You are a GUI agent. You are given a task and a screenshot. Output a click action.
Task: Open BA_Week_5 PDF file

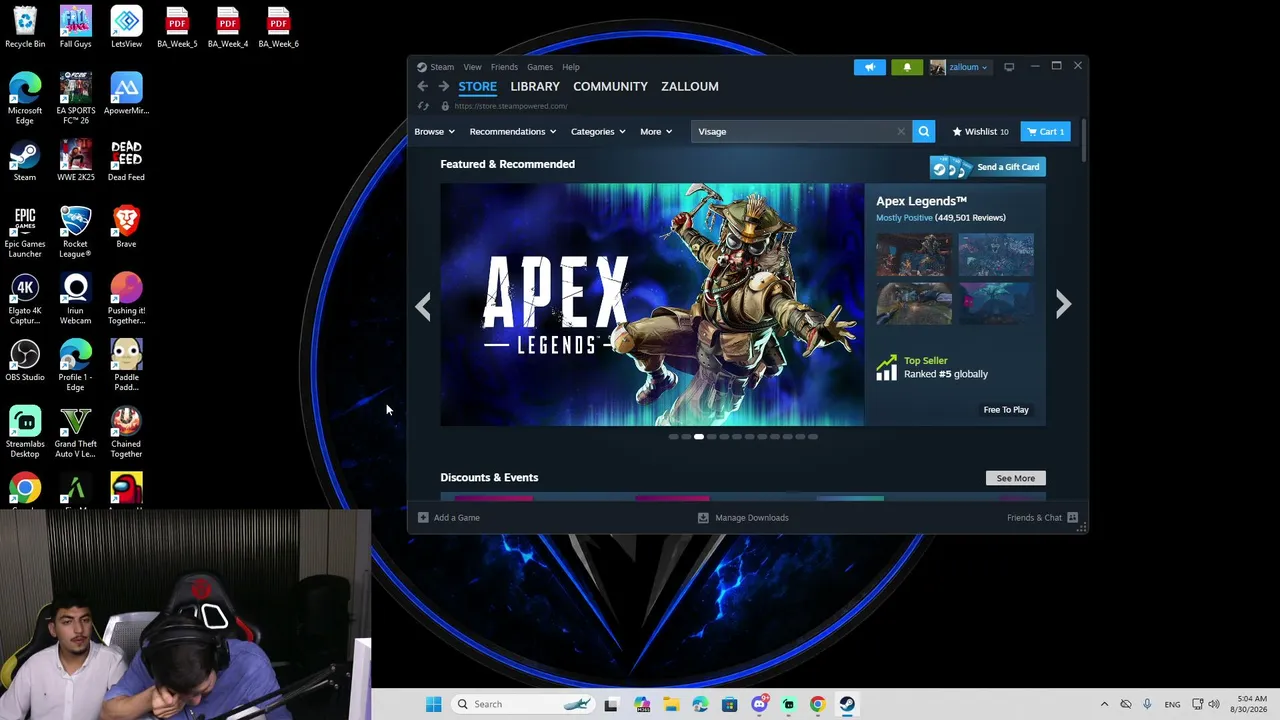[177, 27]
